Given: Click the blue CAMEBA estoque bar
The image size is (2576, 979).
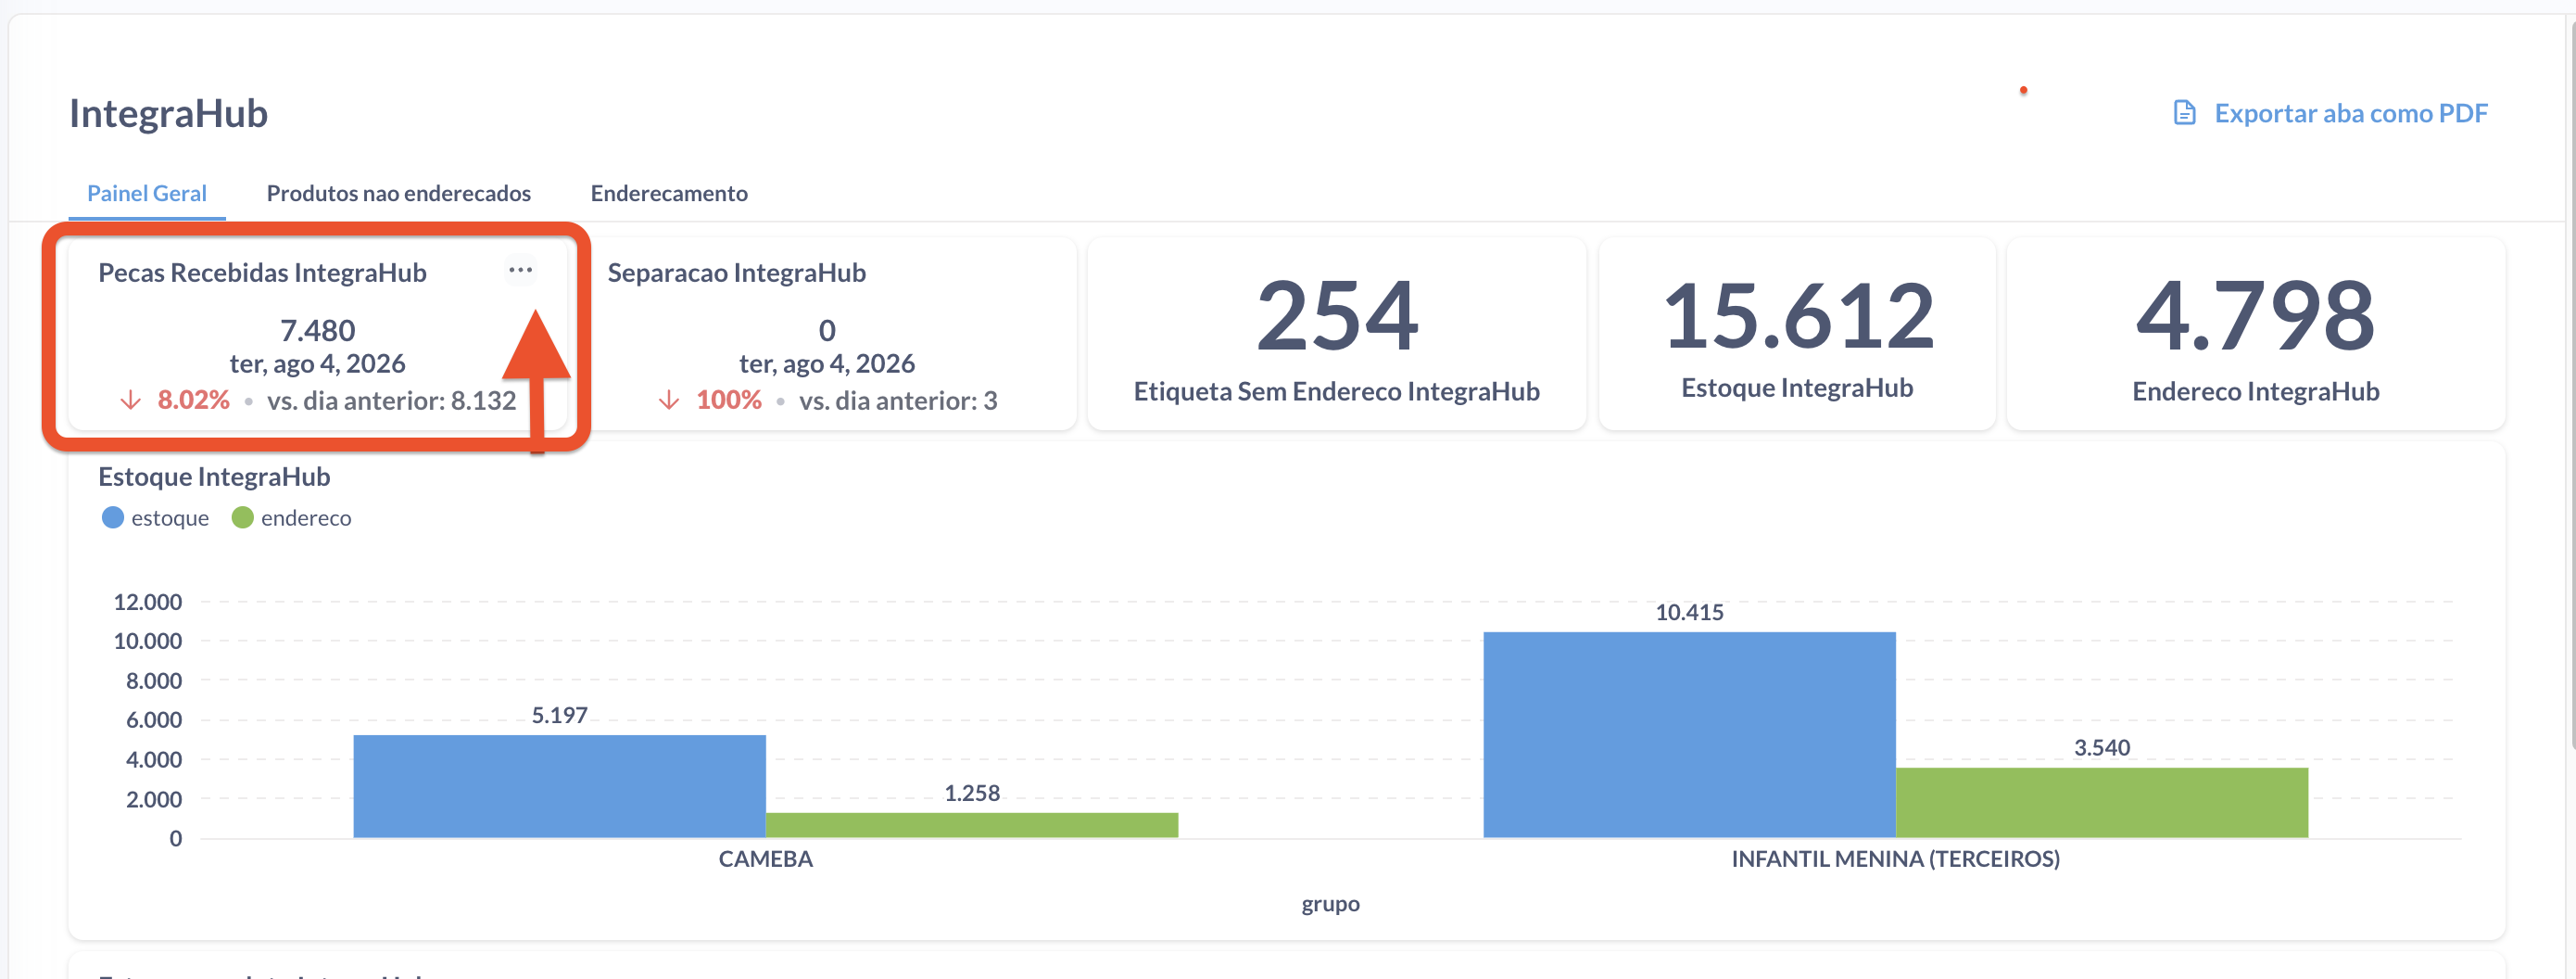Looking at the screenshot, I should pyautogui.click(x=560, y=786).
